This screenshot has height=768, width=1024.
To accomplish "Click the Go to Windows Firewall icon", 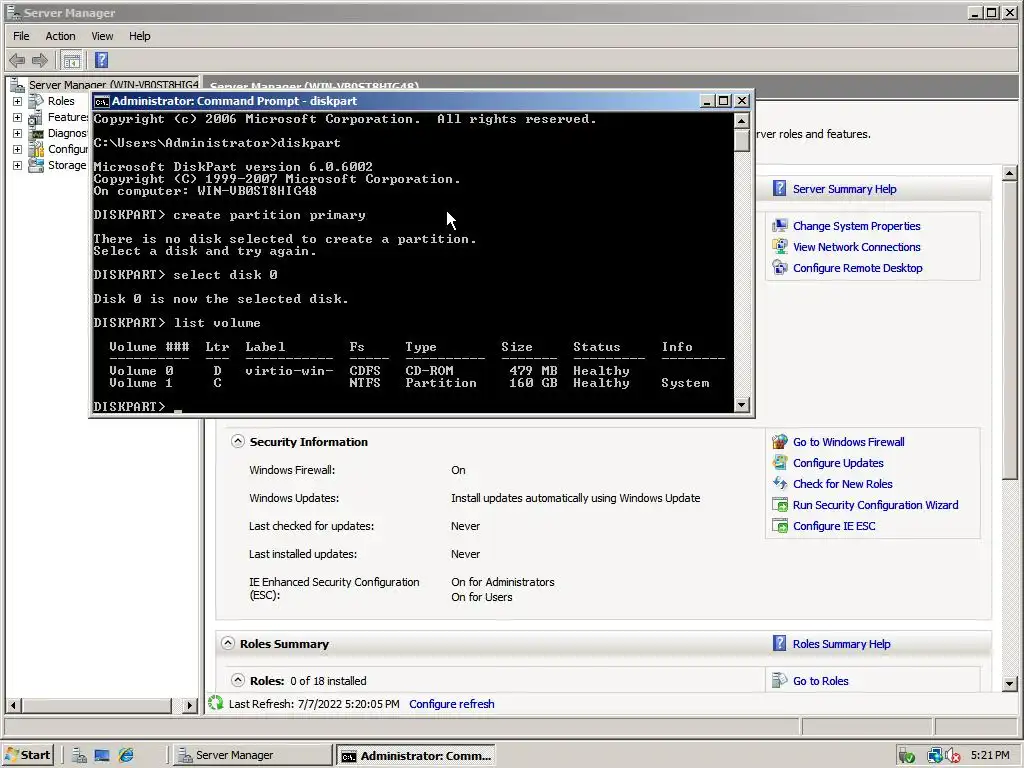I will tap(780, 442).
